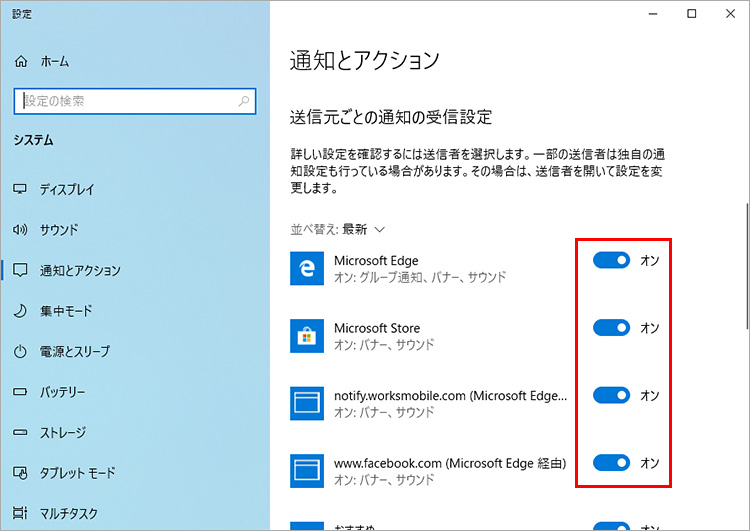Open Microsoft Edge notification details

click(x=420, y=268)
